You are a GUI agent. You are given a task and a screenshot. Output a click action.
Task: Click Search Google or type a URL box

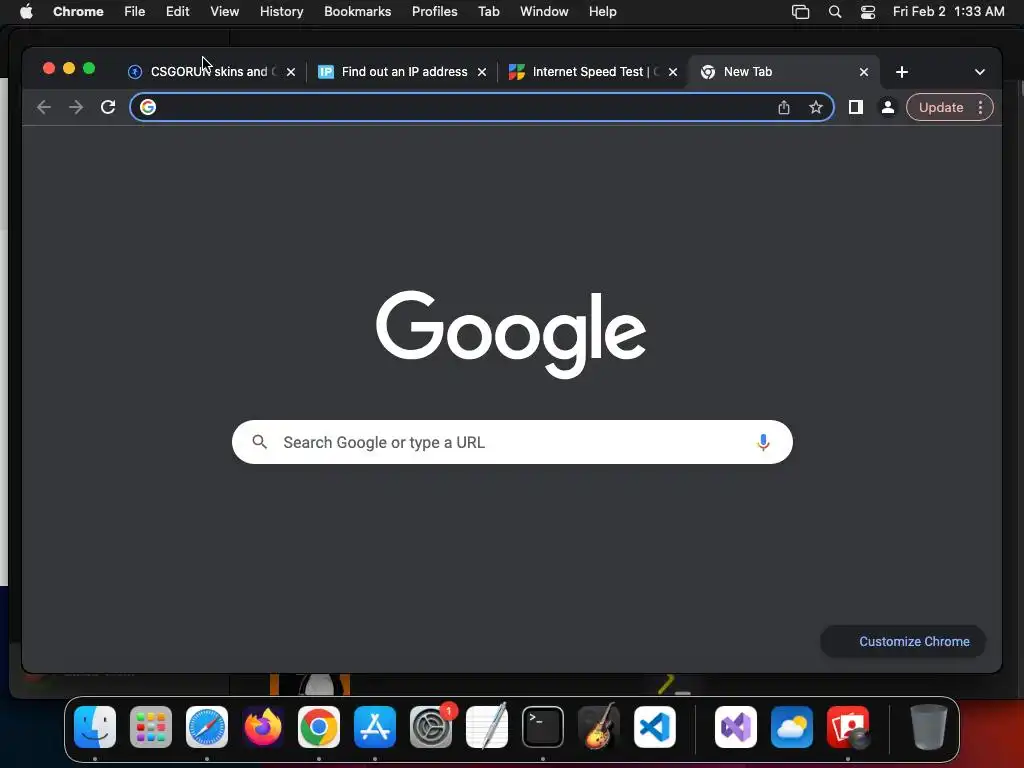(512, 442)
